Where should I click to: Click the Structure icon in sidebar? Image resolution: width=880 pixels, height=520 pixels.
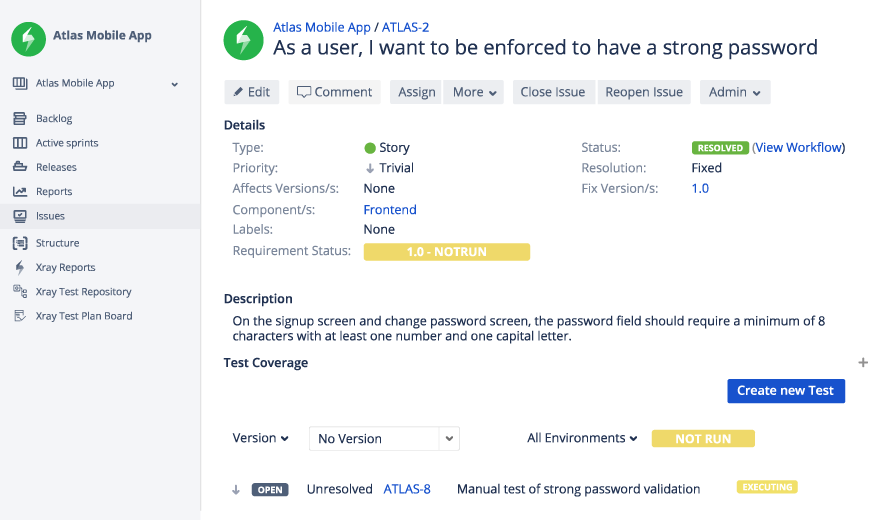(x=19, y=243)
